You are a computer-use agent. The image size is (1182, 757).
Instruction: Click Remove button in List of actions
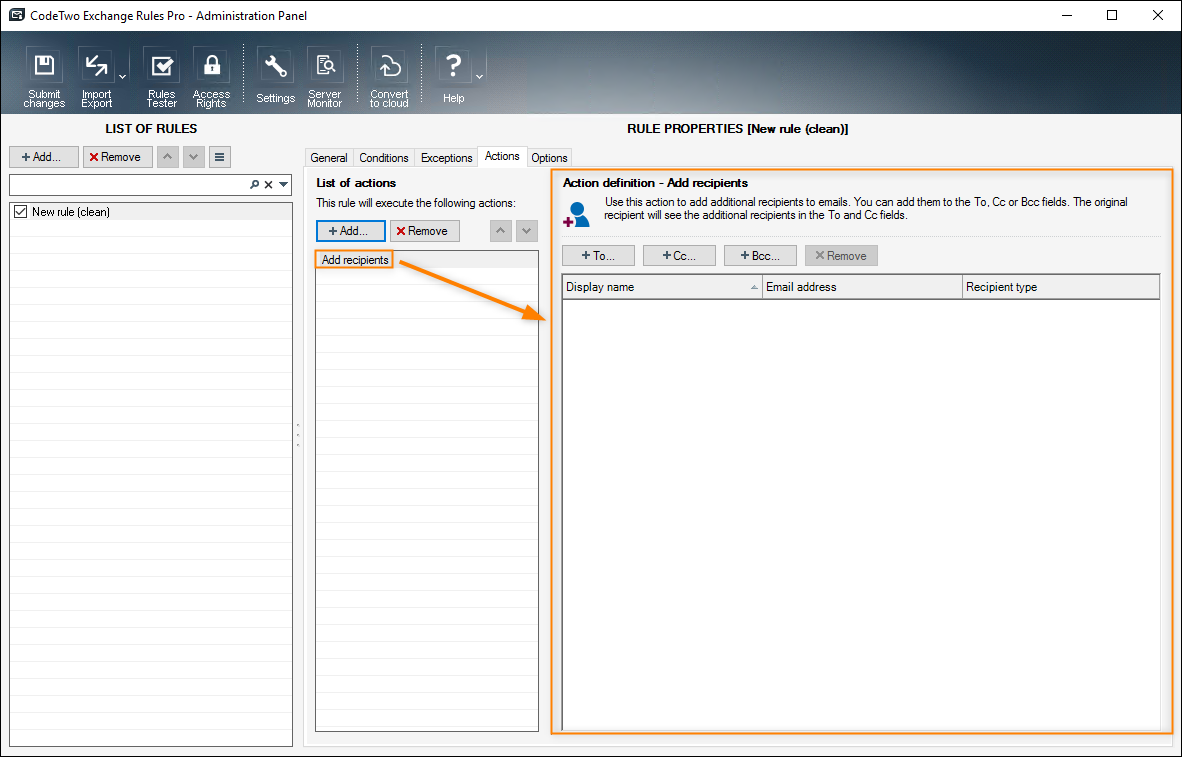(424, 231)
